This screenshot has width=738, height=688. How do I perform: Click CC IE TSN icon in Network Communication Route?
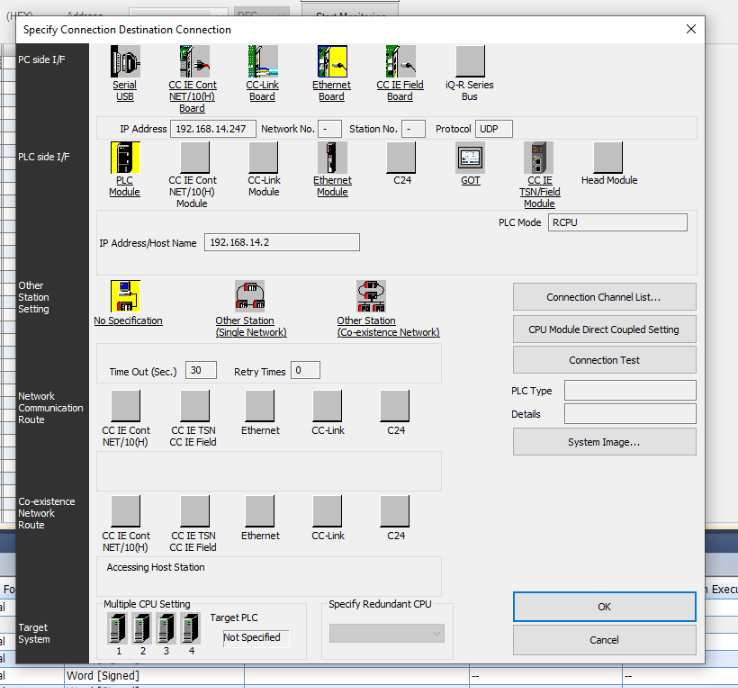(195, 406)
